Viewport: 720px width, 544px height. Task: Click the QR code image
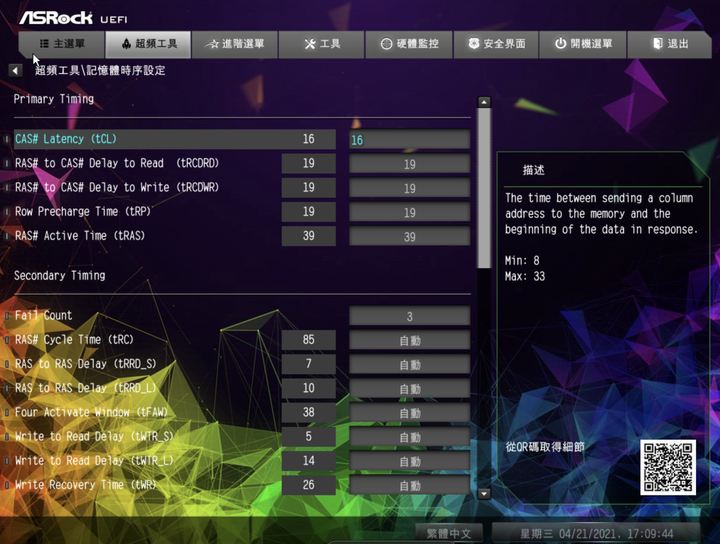668,467
